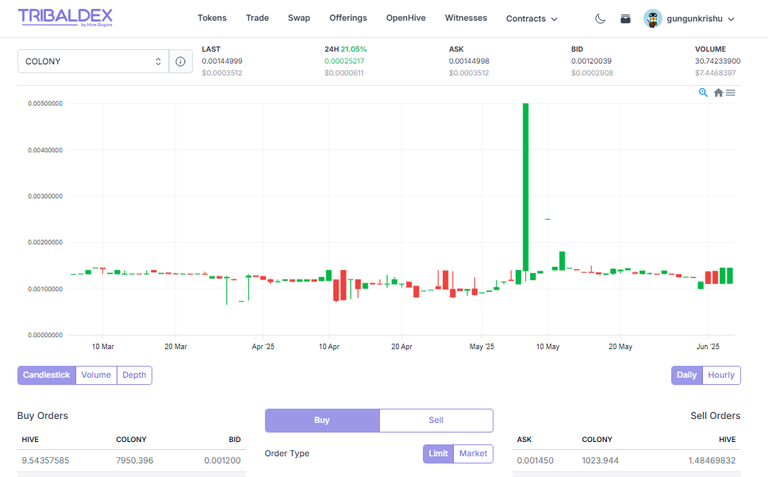This screenshot has width=768, height=477.
Task: Switch chart to Depth view
Action: (x=134, y=375)
